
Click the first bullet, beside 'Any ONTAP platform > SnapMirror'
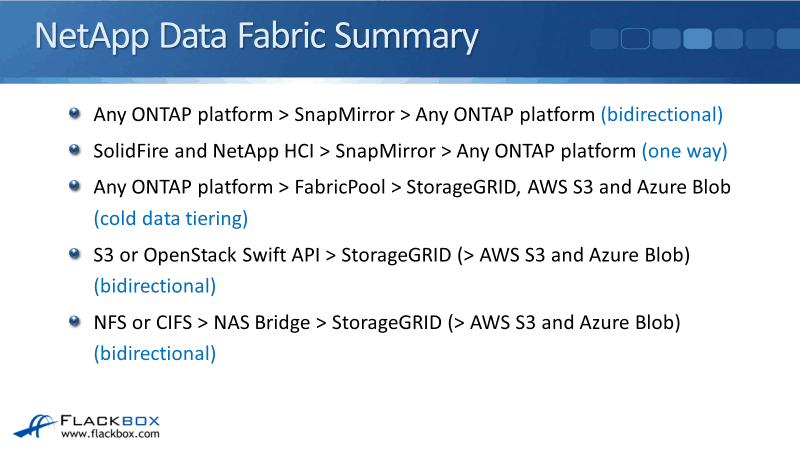point(74,113)
